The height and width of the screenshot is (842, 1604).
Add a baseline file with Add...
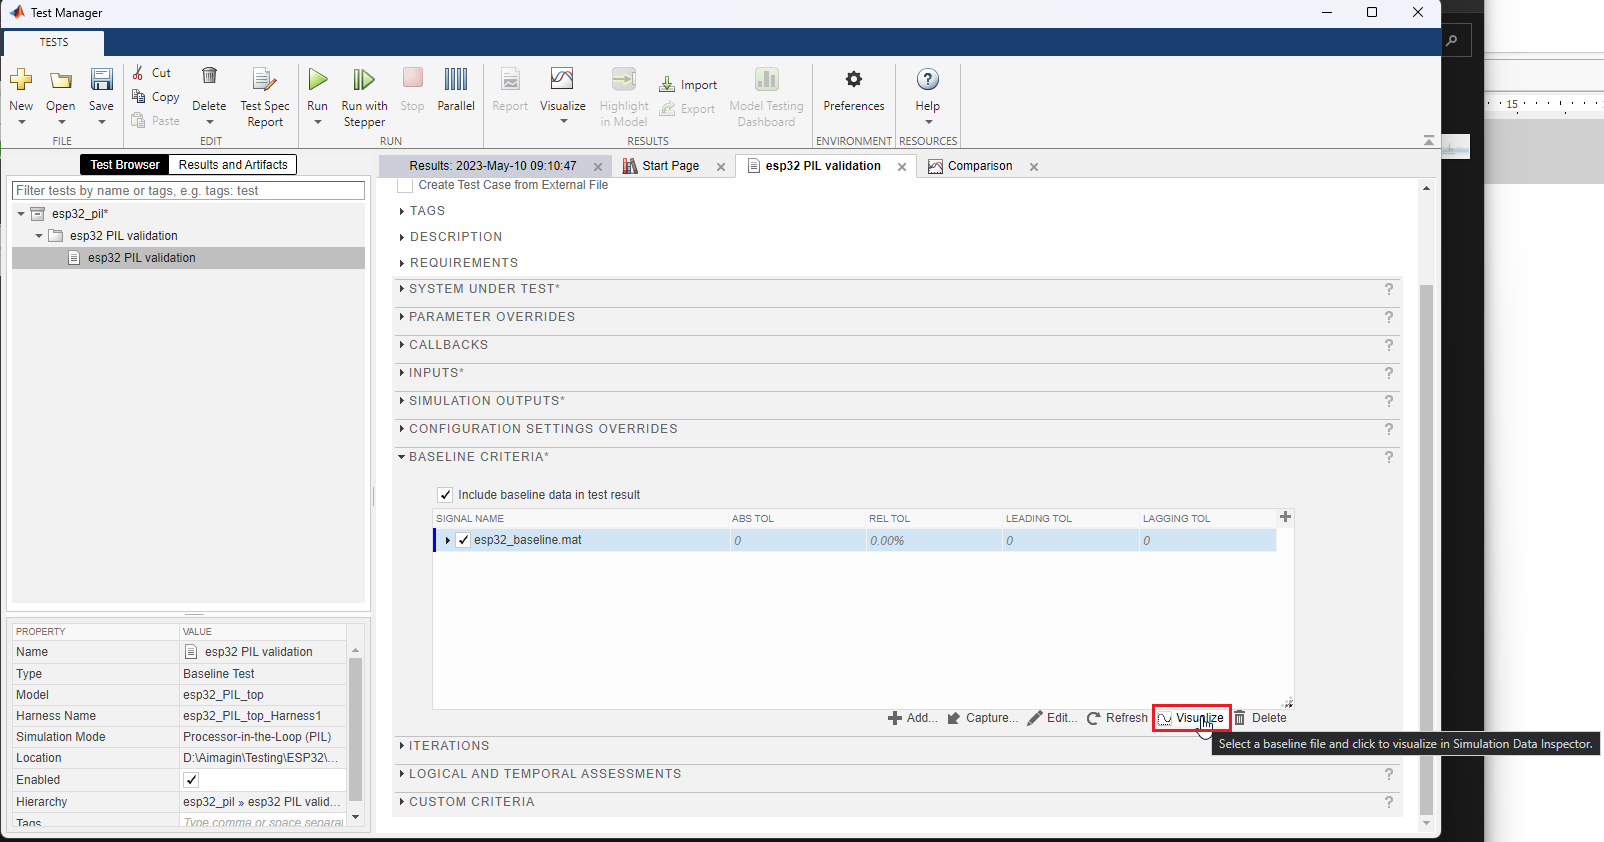point(912,718)
